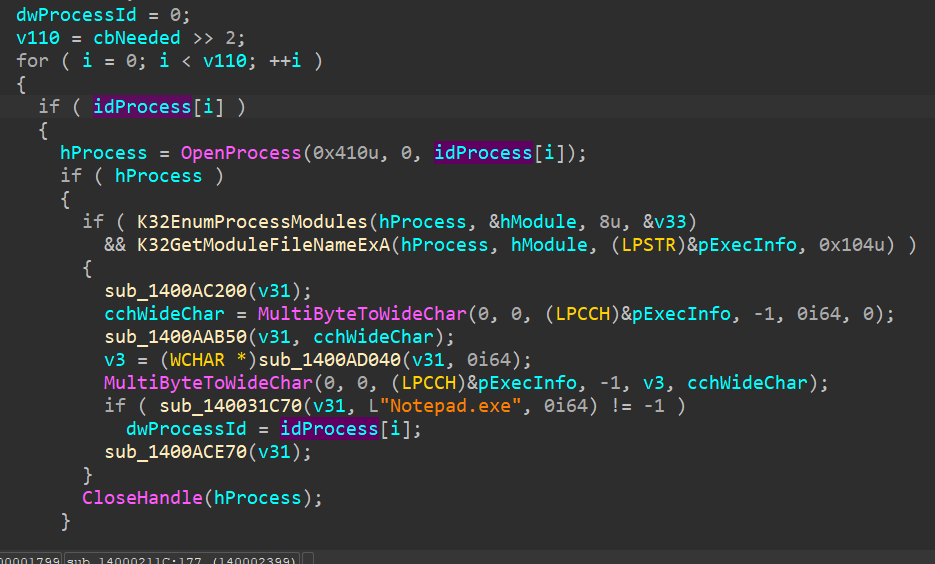This screenshot has width=935, height=564.
Task: Click the CloseHandle function call
Action: [148, 498]
